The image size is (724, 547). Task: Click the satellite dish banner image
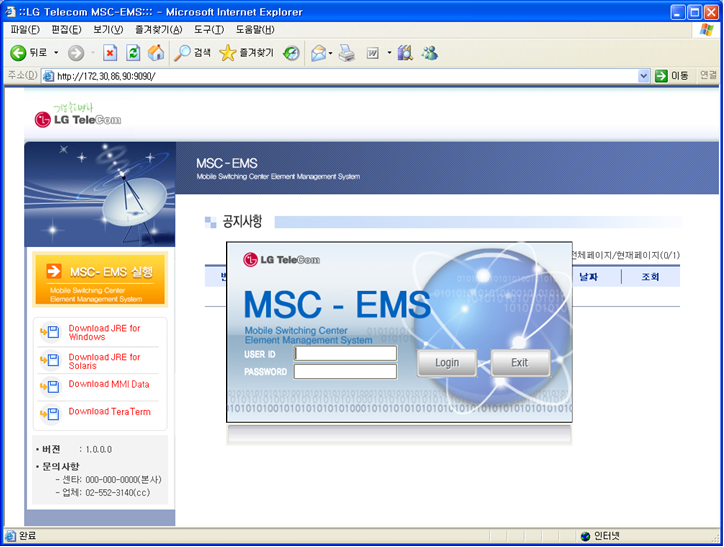point(100,194)
